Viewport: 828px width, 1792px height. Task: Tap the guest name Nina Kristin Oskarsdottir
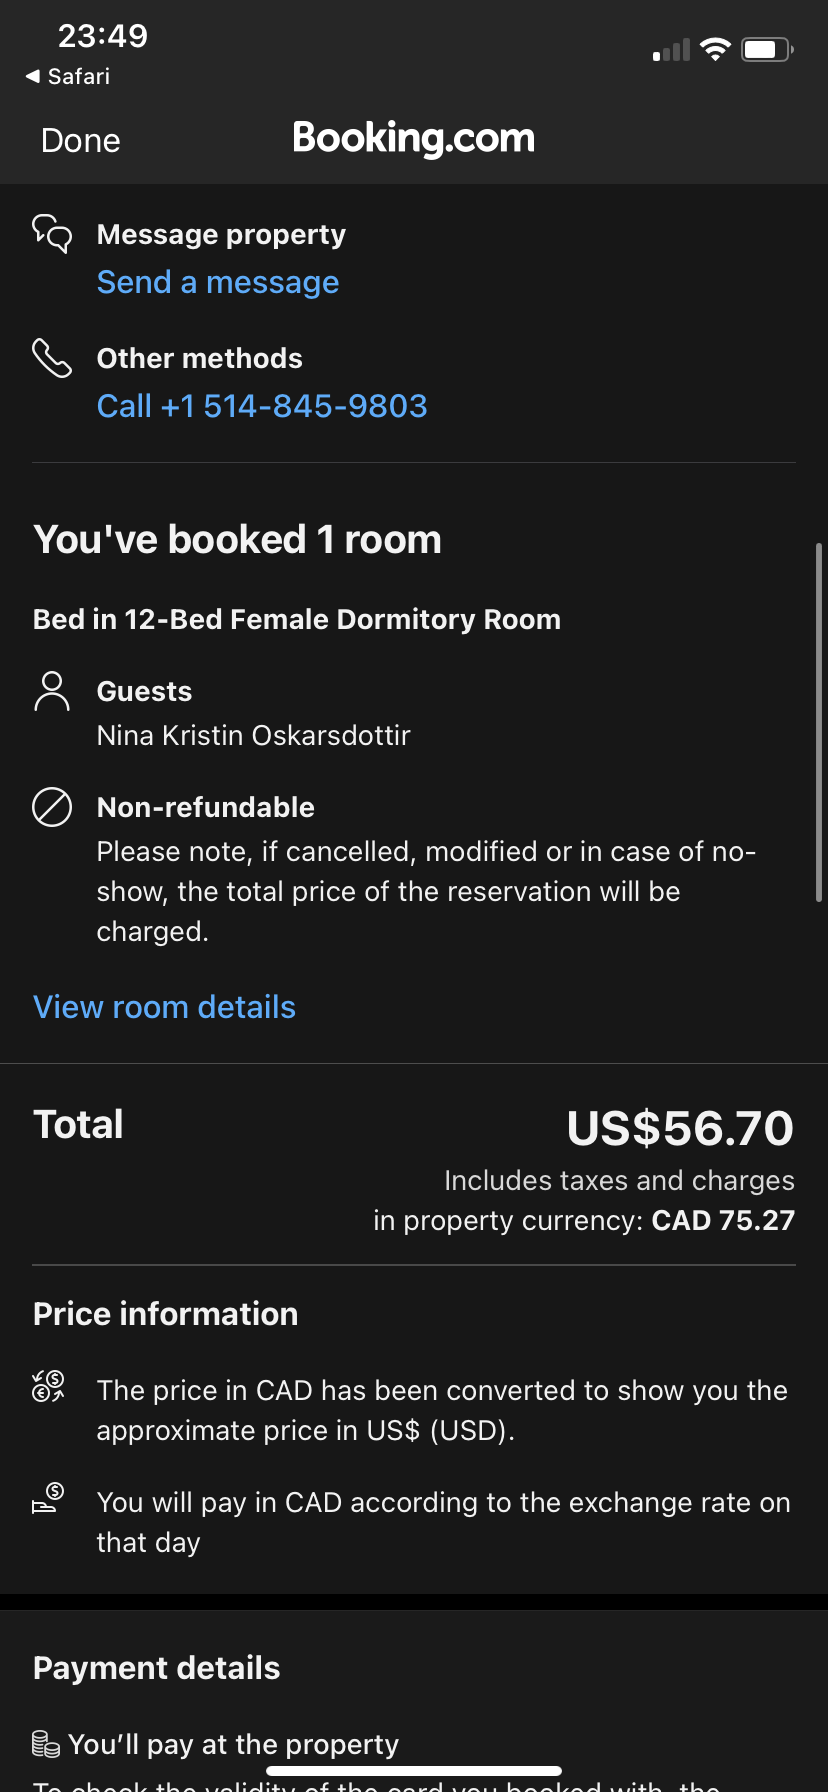pyautogui.click(x=254, y=736)
